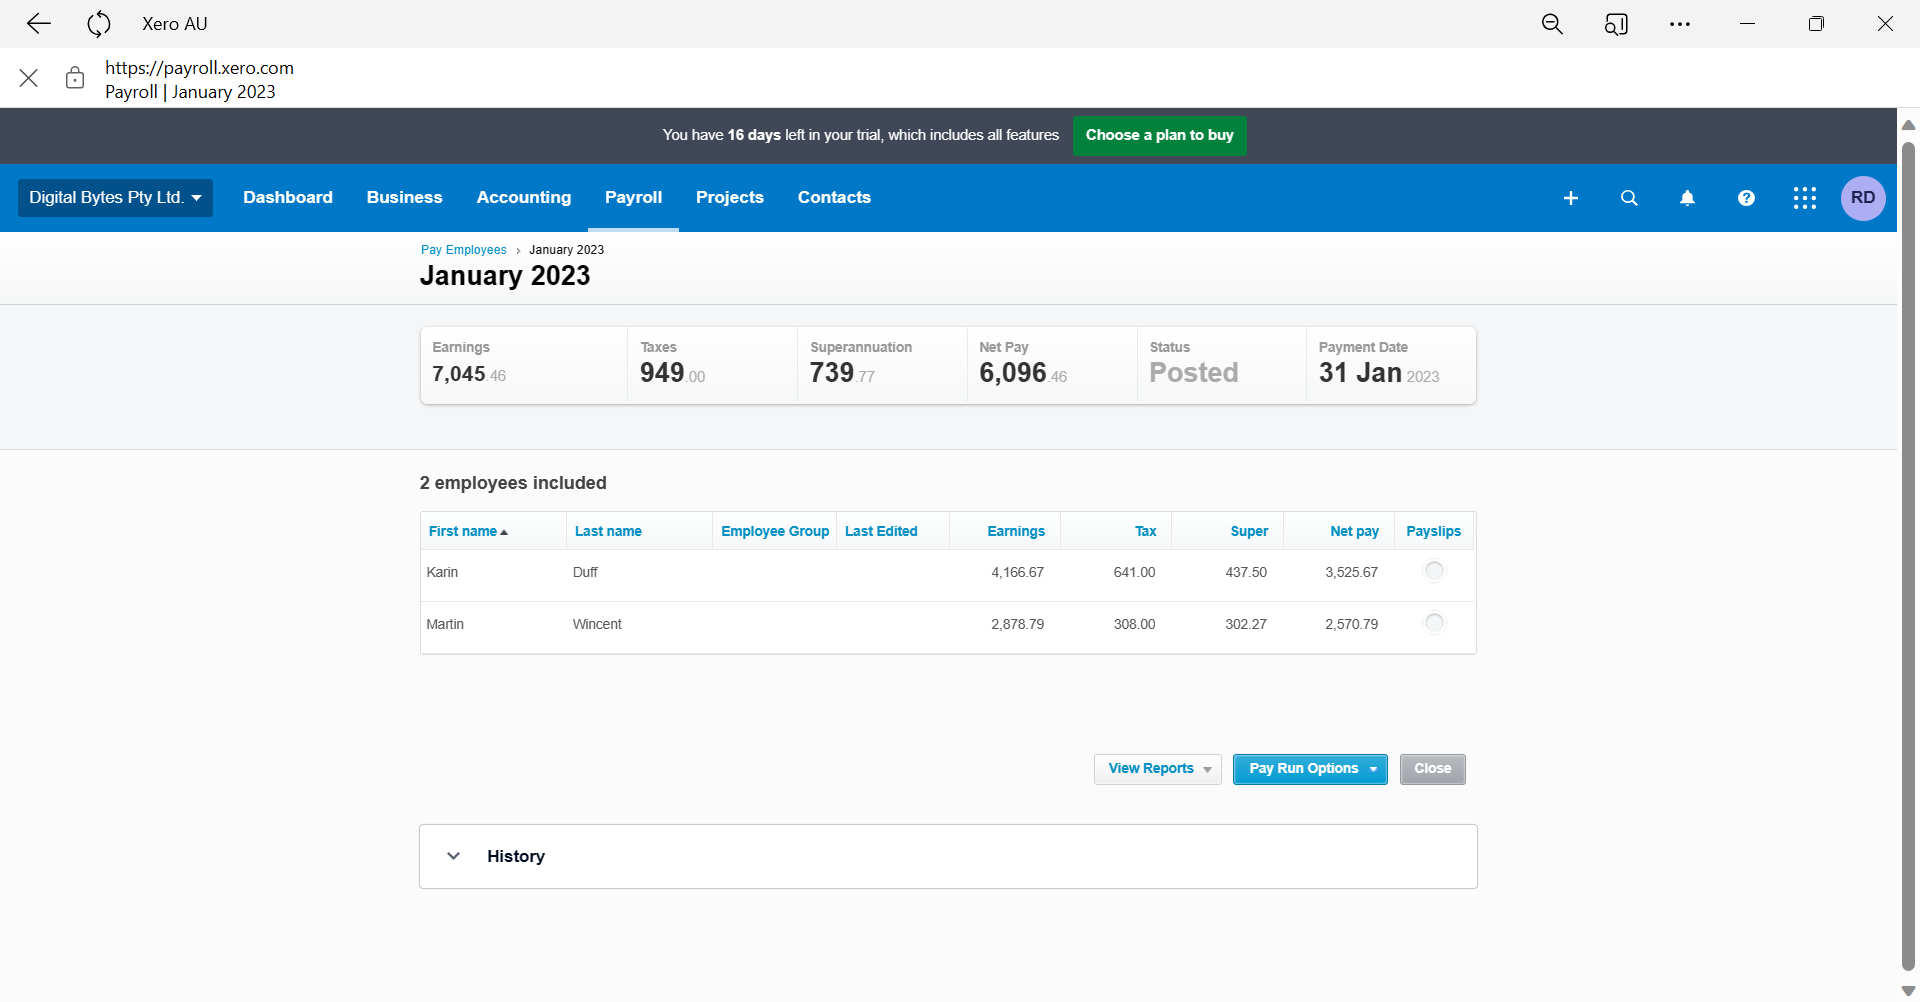
Task: Open Karin's employee row by first name
Action: click(442, 572)
